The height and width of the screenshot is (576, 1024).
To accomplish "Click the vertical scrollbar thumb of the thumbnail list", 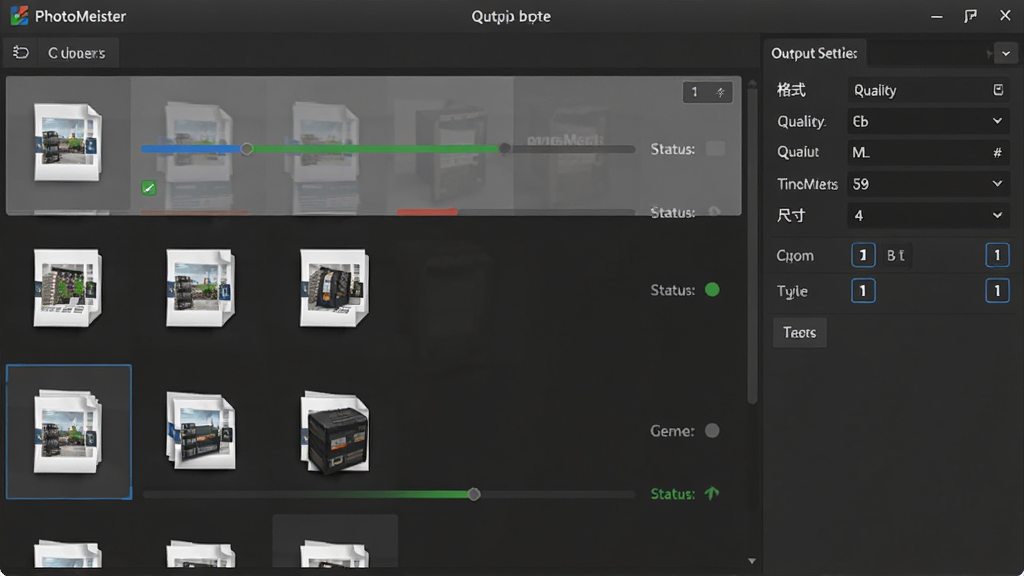I will point(752,245).
